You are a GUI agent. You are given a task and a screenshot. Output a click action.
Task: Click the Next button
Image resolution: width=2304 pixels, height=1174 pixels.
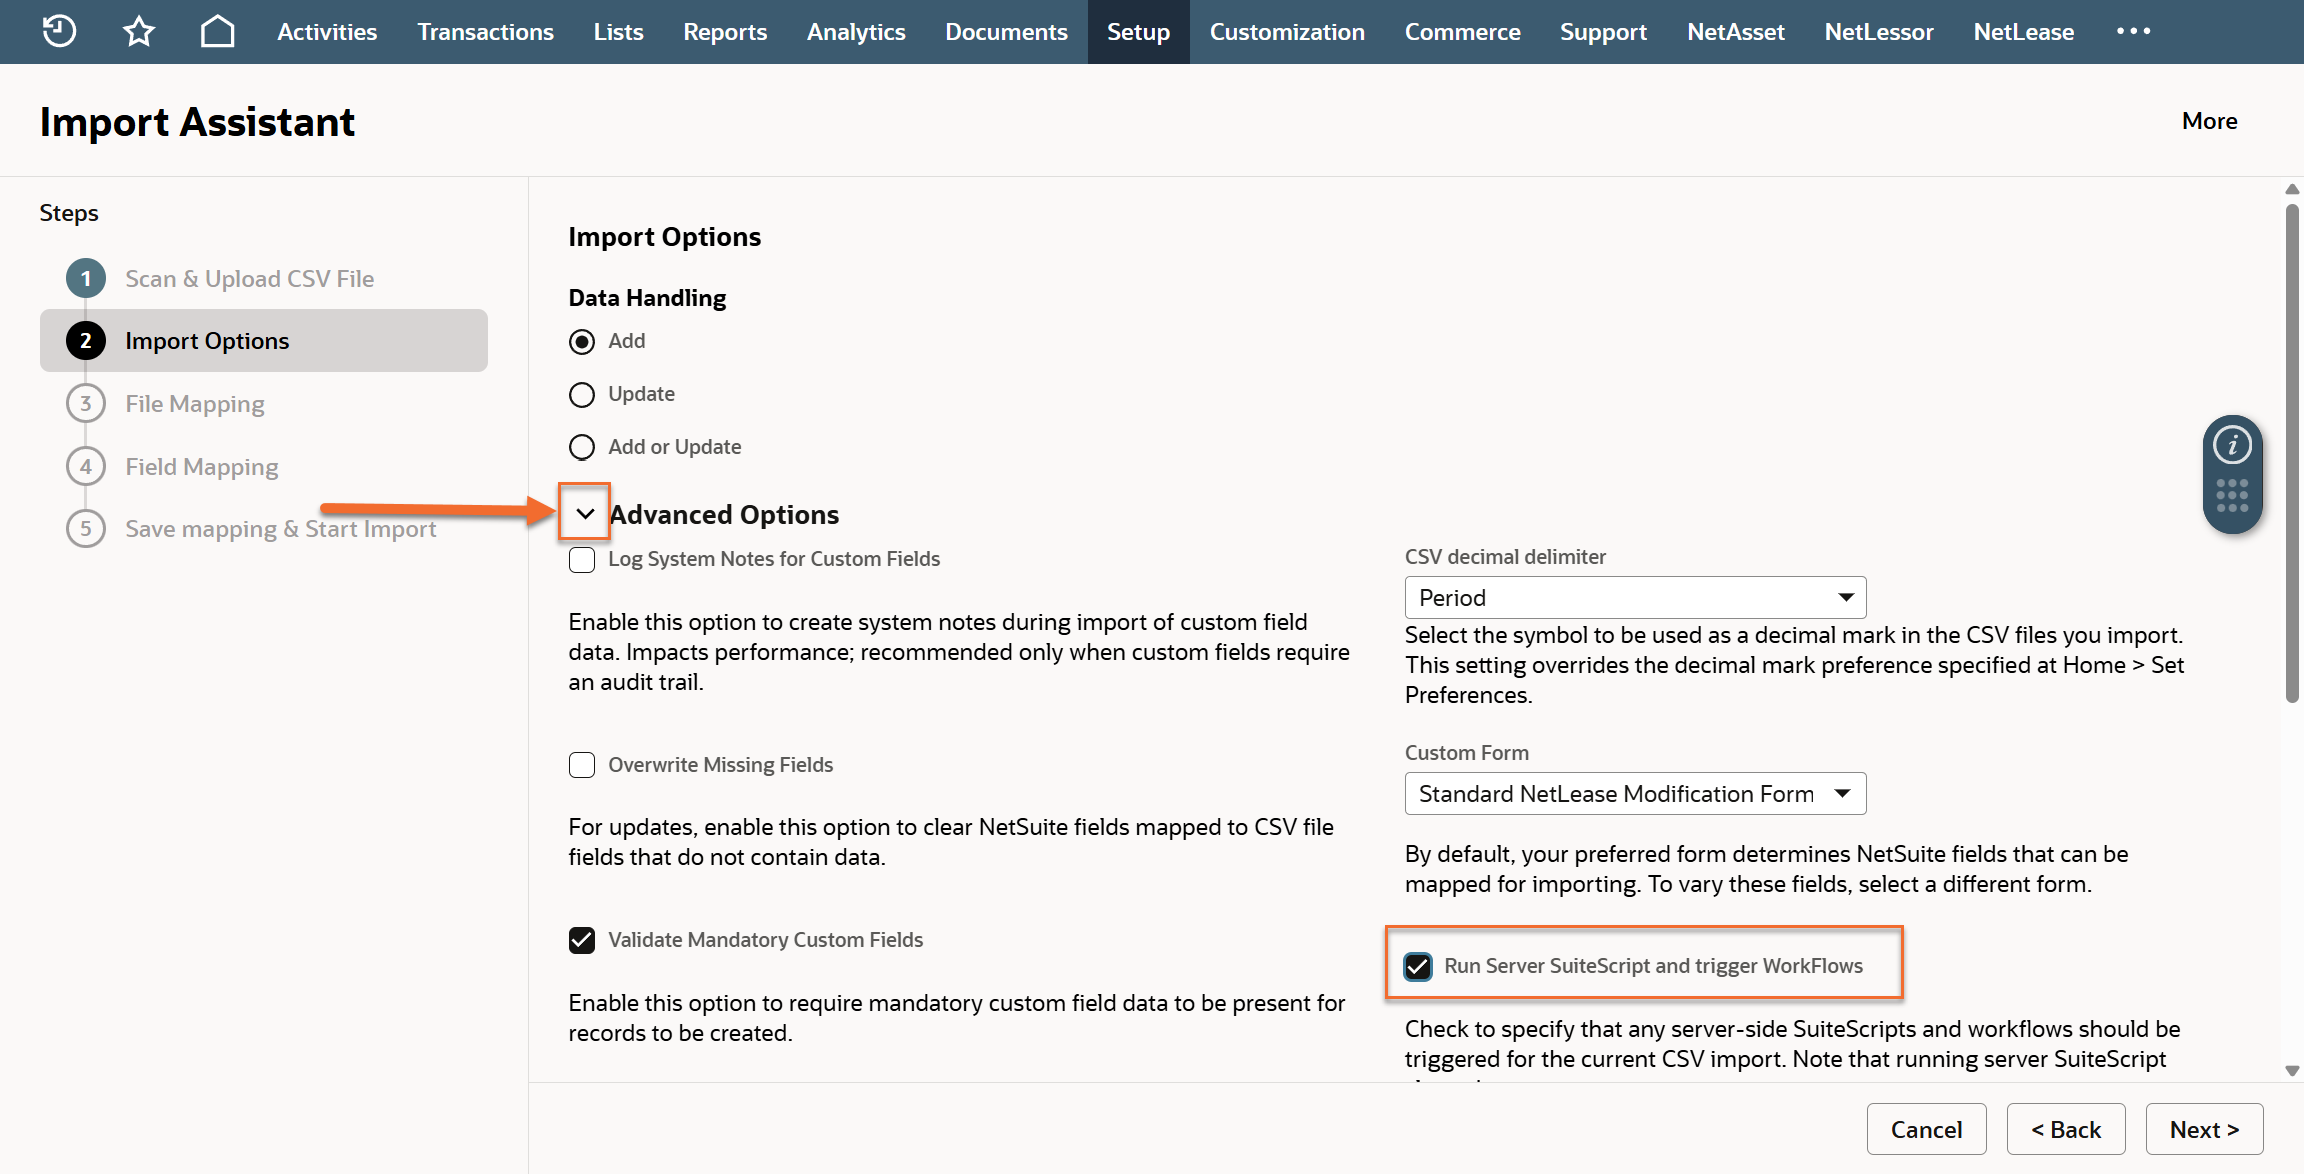coord(2204,1130)
